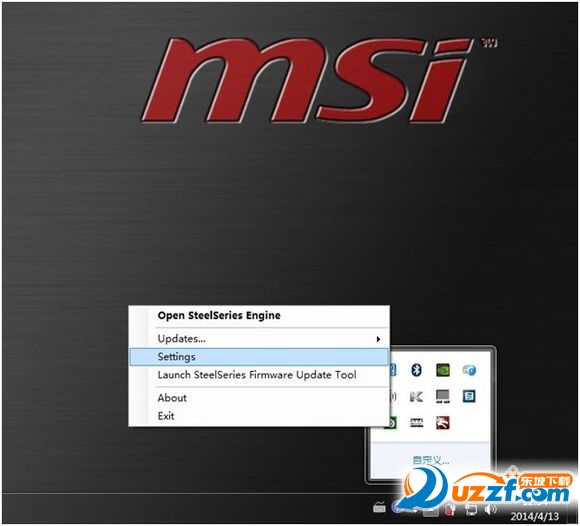The image size is (580, 526).
Task: Click the 2014/4/13 date on taskbar
Action: click(x=535, y=516)
